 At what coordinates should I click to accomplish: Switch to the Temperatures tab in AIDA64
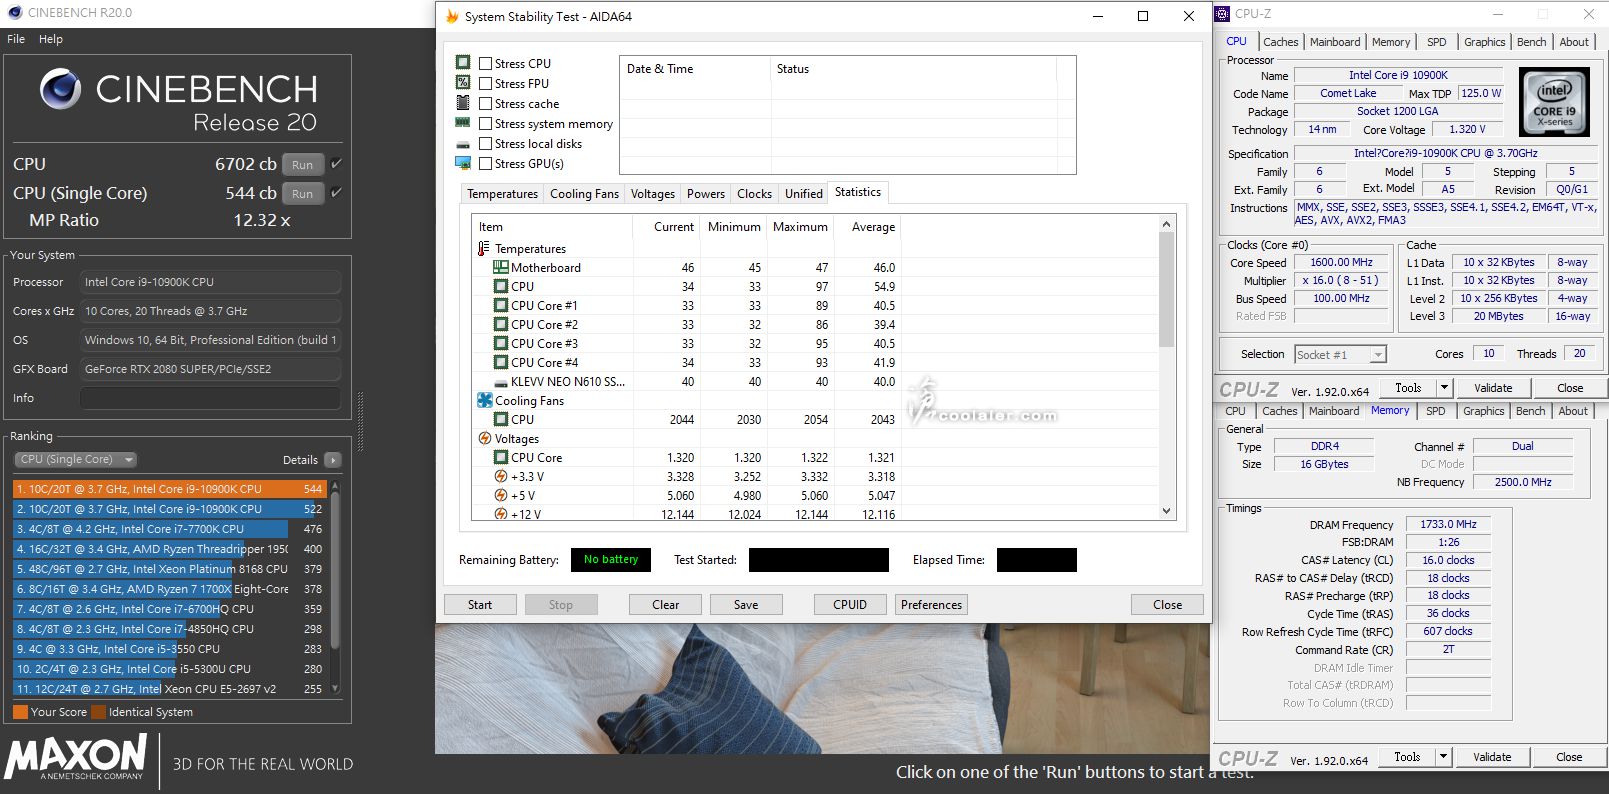(x=502, y=194)
